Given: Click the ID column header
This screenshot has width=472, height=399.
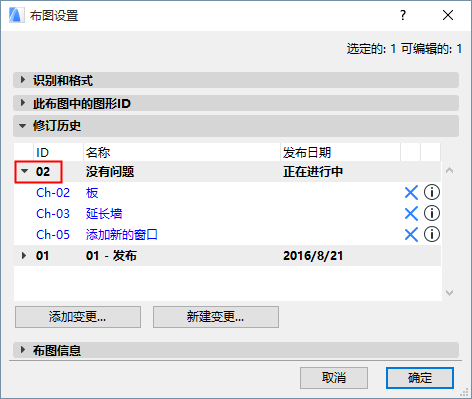Looking at the screenshot, I should [x=58, y=153].
